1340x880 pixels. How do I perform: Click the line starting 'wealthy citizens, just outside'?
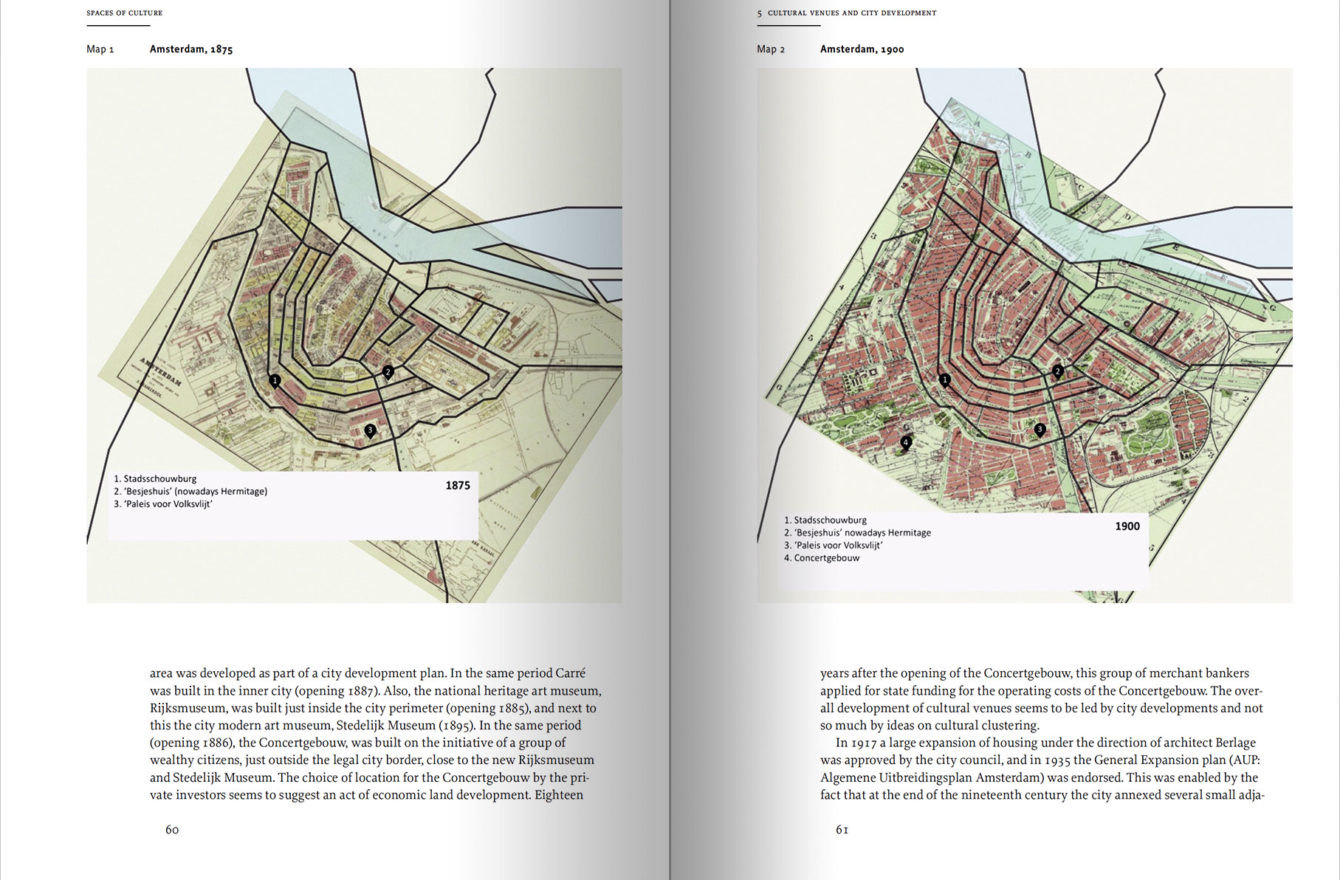372,760
